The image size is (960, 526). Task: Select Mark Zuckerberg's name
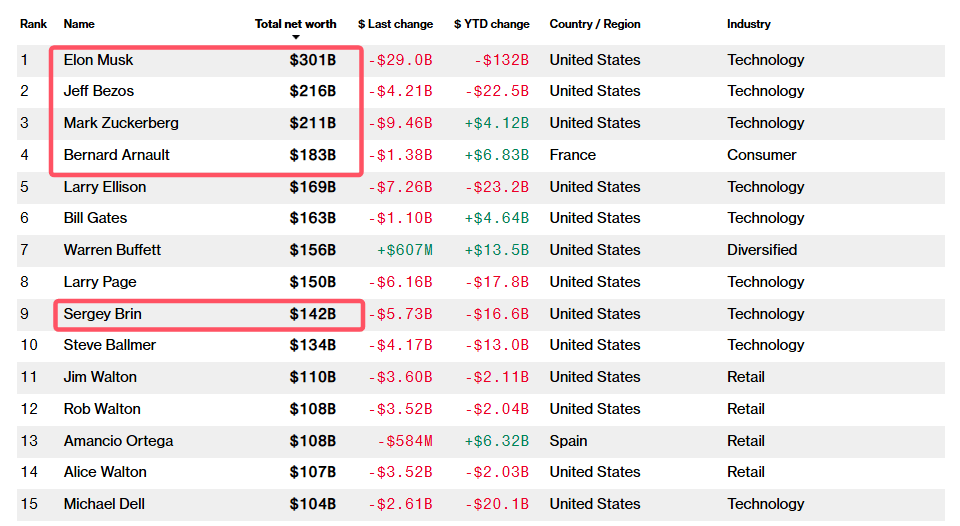[x=121, y=123]
